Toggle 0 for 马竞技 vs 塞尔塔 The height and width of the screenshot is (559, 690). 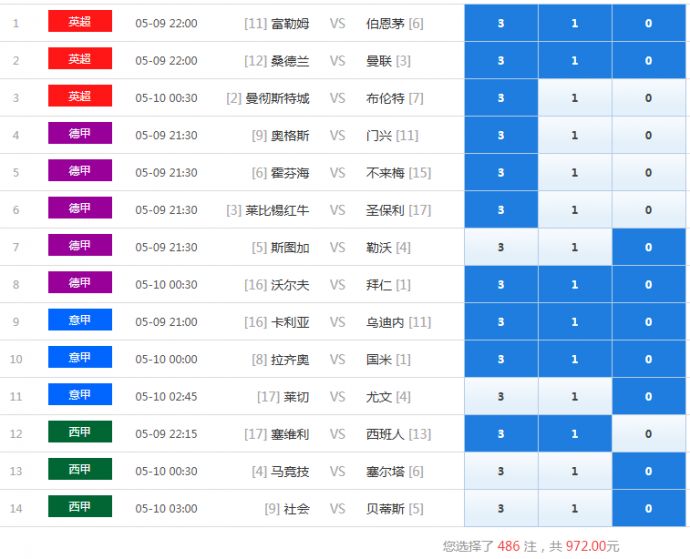649,471
